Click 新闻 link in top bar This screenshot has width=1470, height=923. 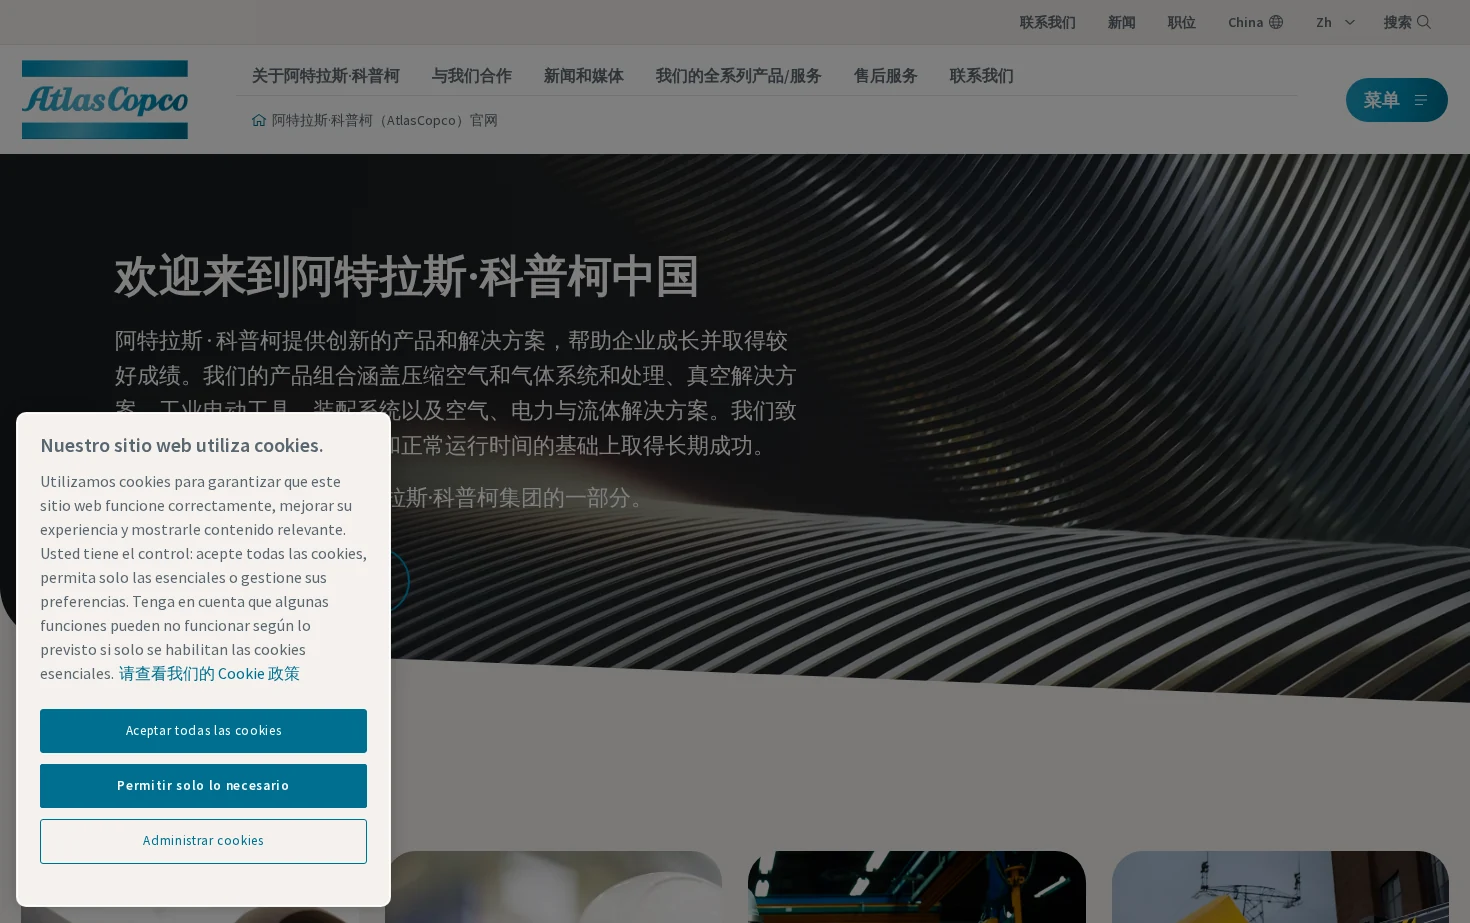click(x=1121, y=22)
